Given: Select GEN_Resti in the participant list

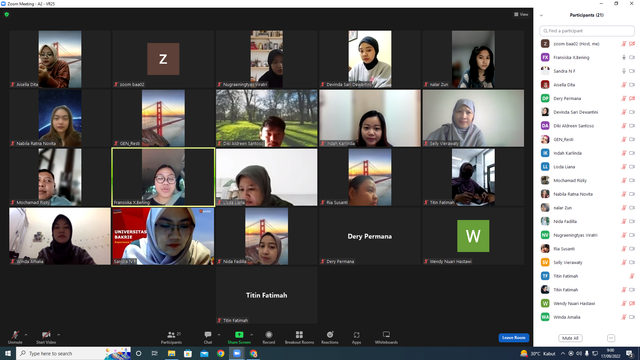Looking at the screenshot, I should [x=587, y=139].
